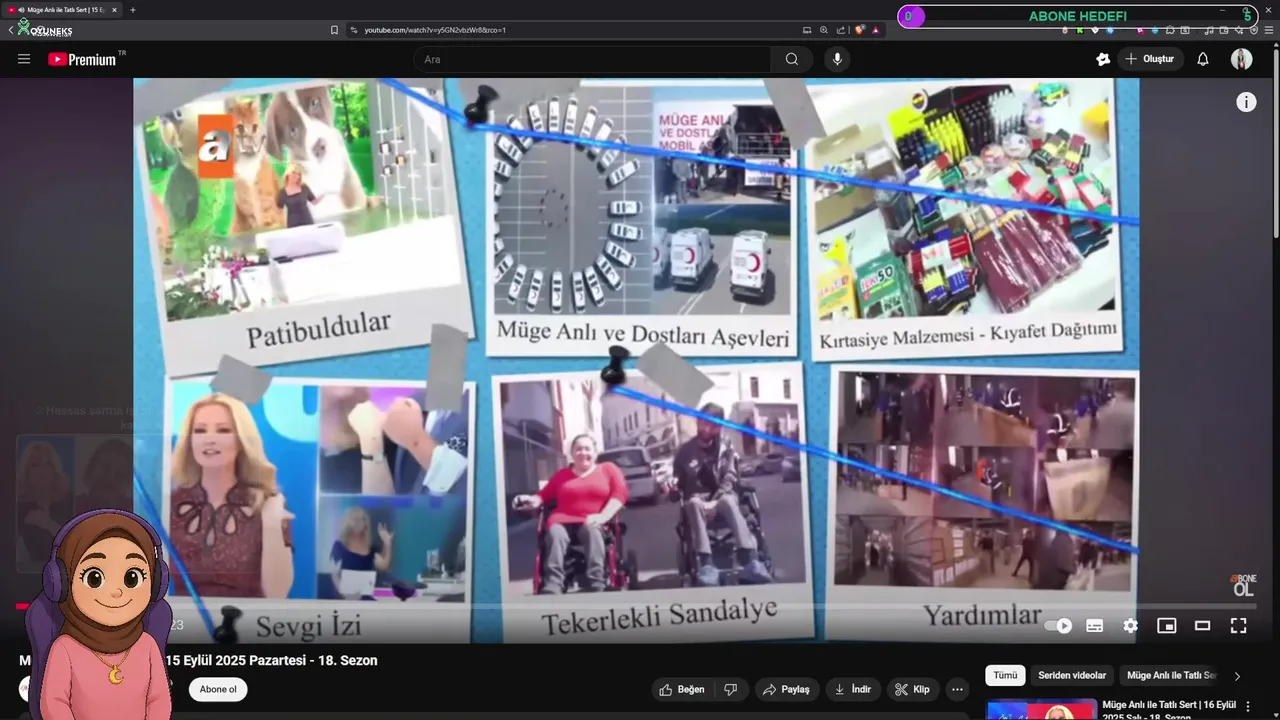
Task: Create a clip with Klip
Action: point(912,689)
